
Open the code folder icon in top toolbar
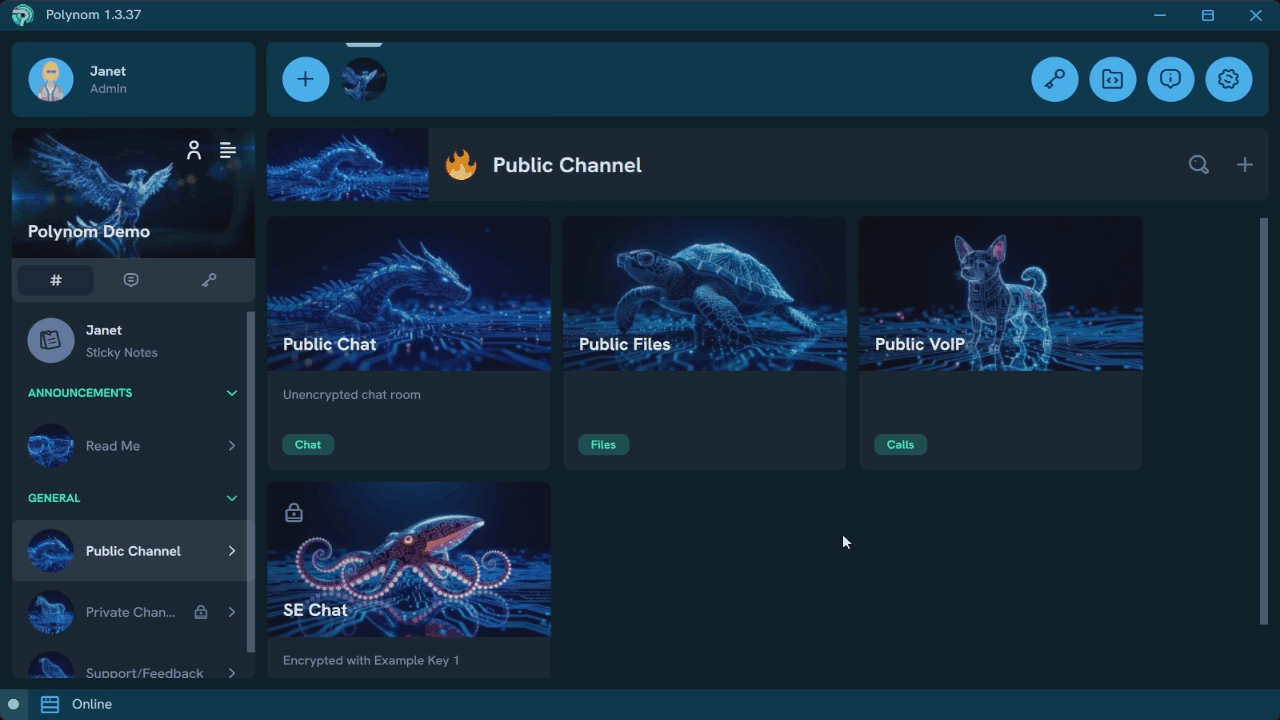tap(1113, 79)
